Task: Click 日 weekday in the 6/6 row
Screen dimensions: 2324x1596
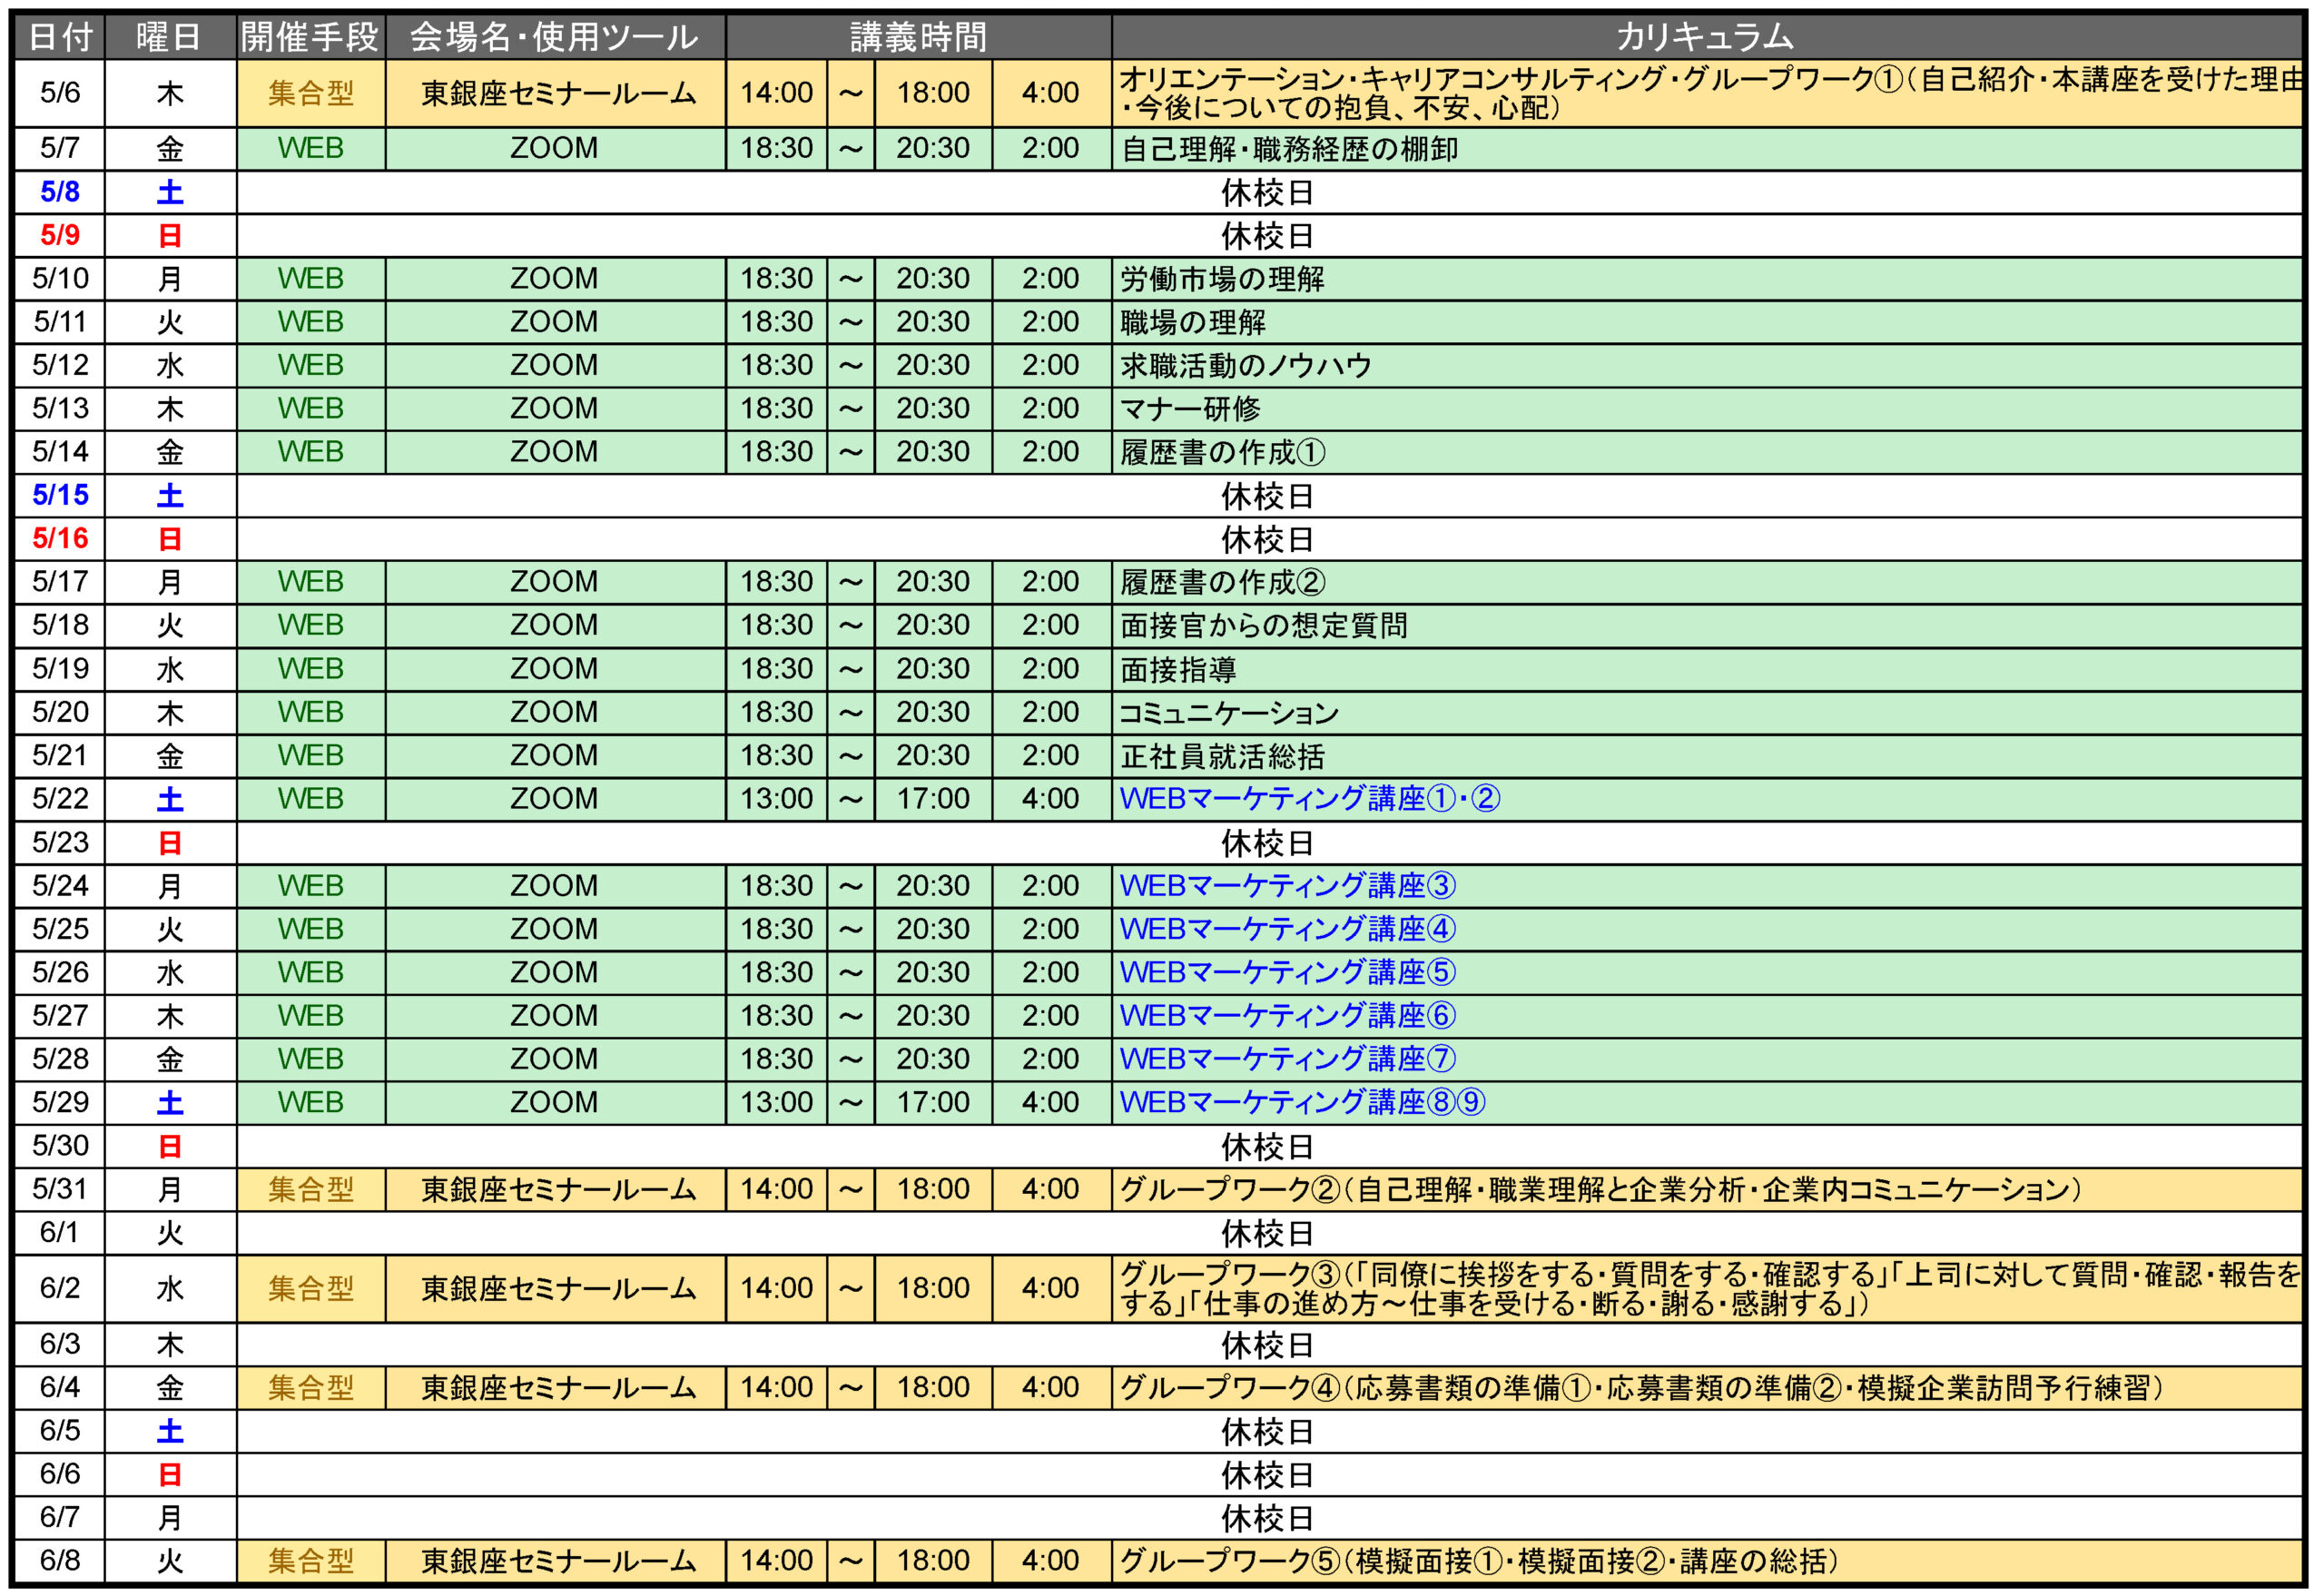Action: (170, 1475)
